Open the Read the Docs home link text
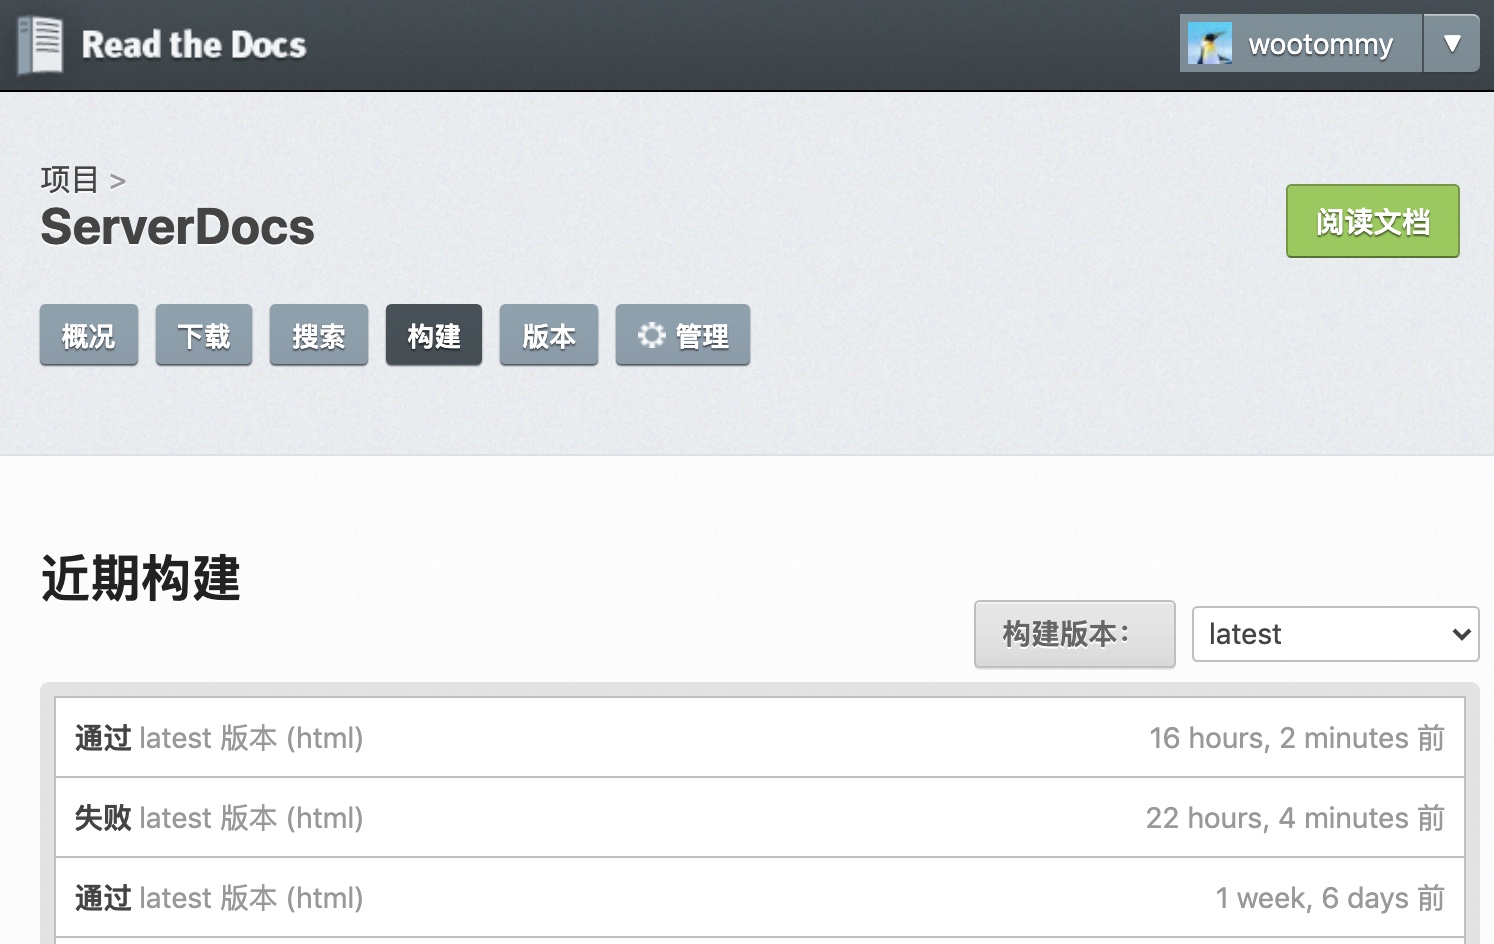The width and height of the screenshot is (1494, 944). tap(194, 45)
